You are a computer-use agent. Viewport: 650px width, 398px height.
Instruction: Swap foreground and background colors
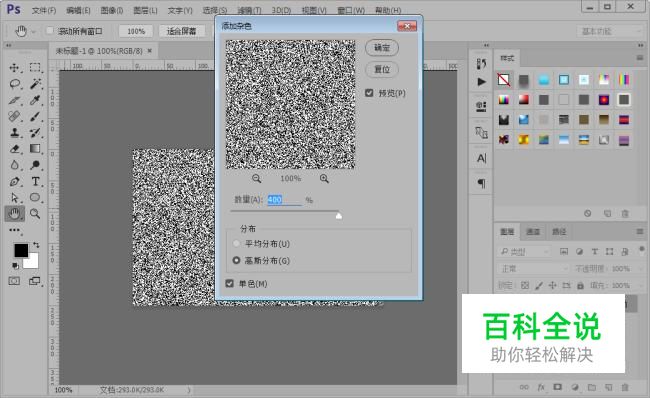tap(36, 245)
